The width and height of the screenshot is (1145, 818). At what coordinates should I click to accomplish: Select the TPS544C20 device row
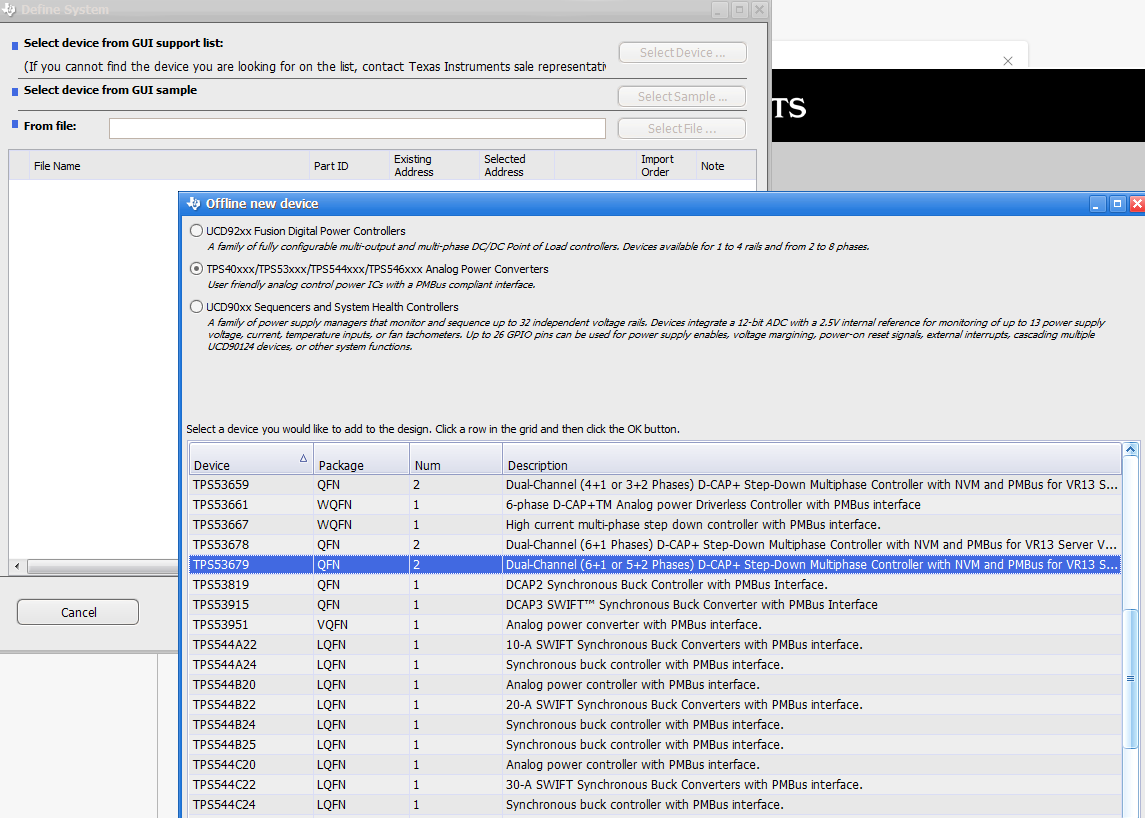click(655, 765)
